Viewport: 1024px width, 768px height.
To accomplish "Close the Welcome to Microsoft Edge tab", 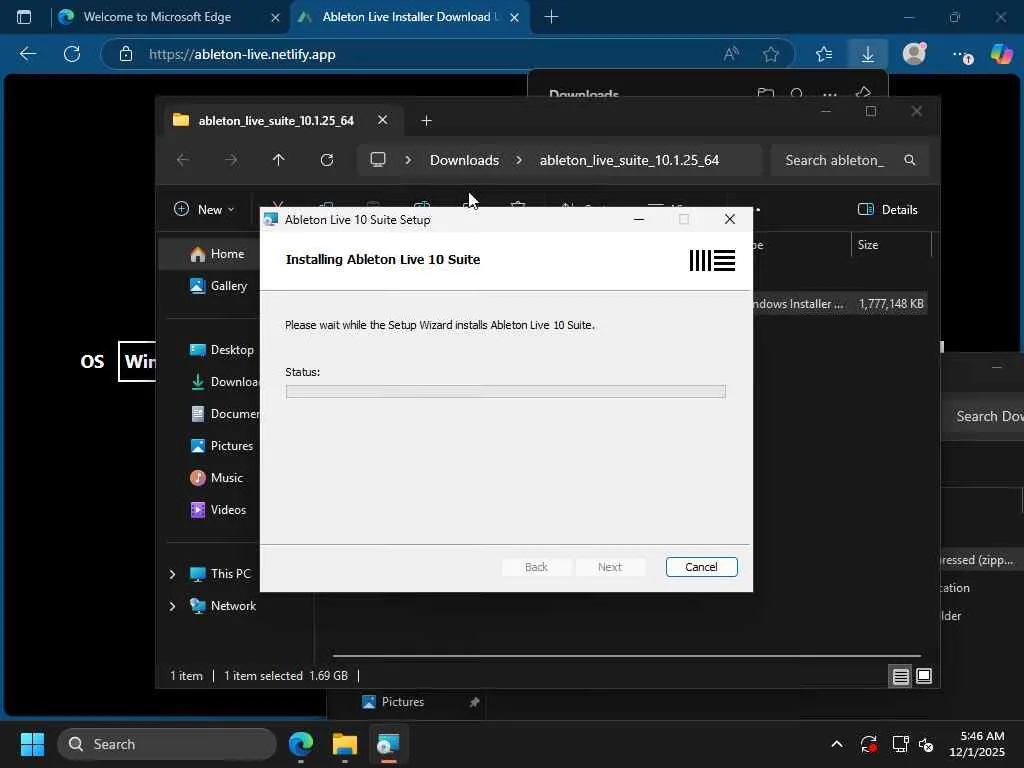I will tap(276, 18).
